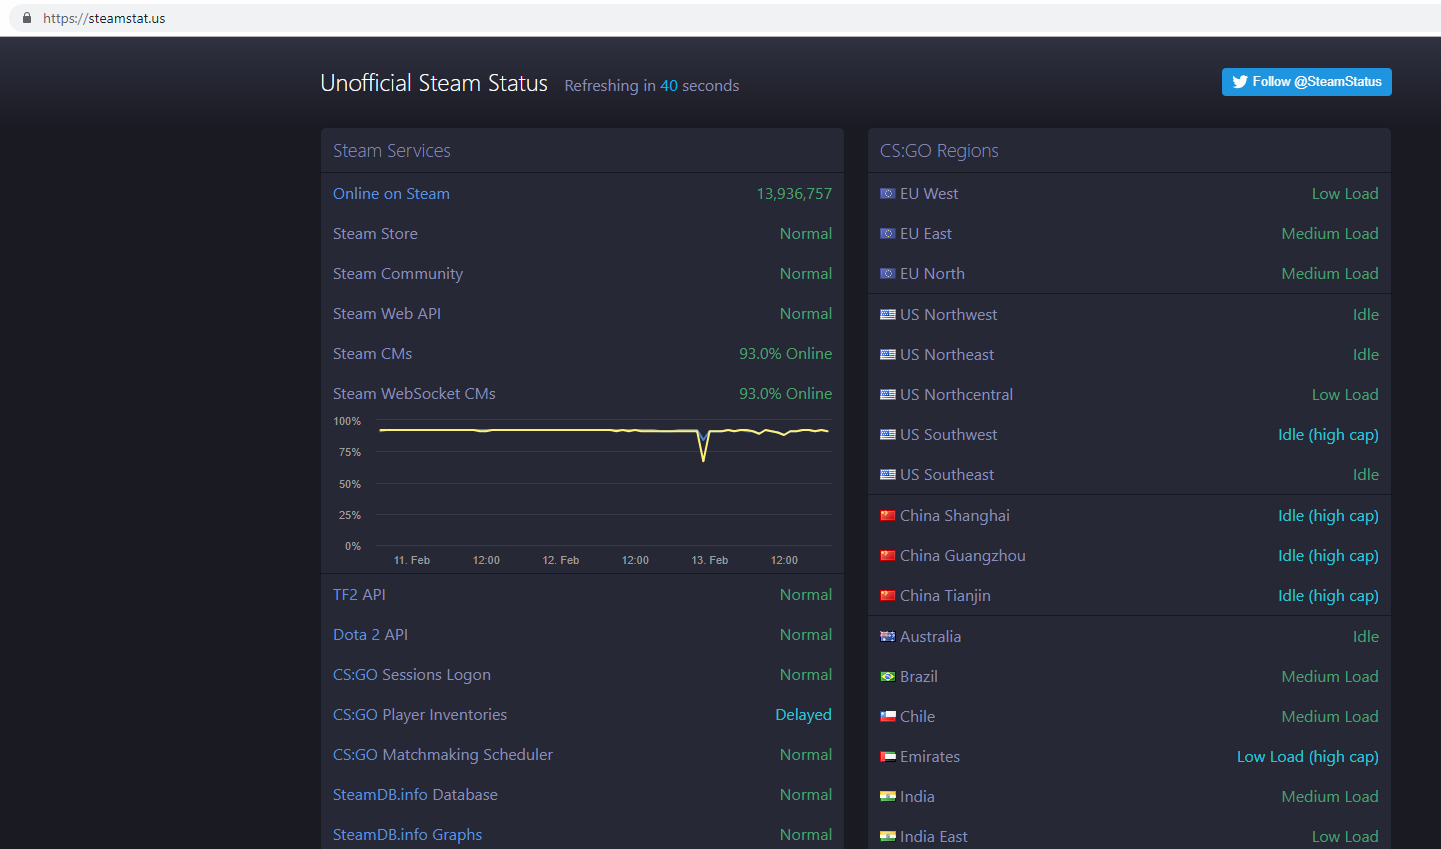Click the US Northeast flag icon
The image size is (1441, 849).
[888, 355]
